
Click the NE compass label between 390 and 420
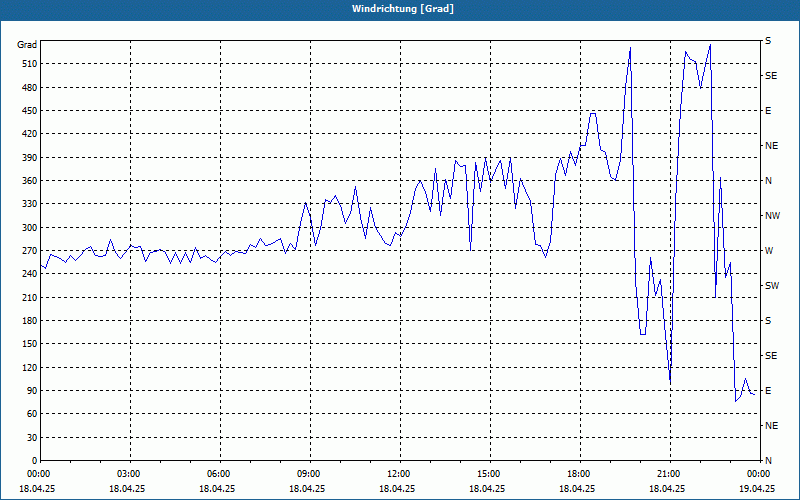pos(771,146)
